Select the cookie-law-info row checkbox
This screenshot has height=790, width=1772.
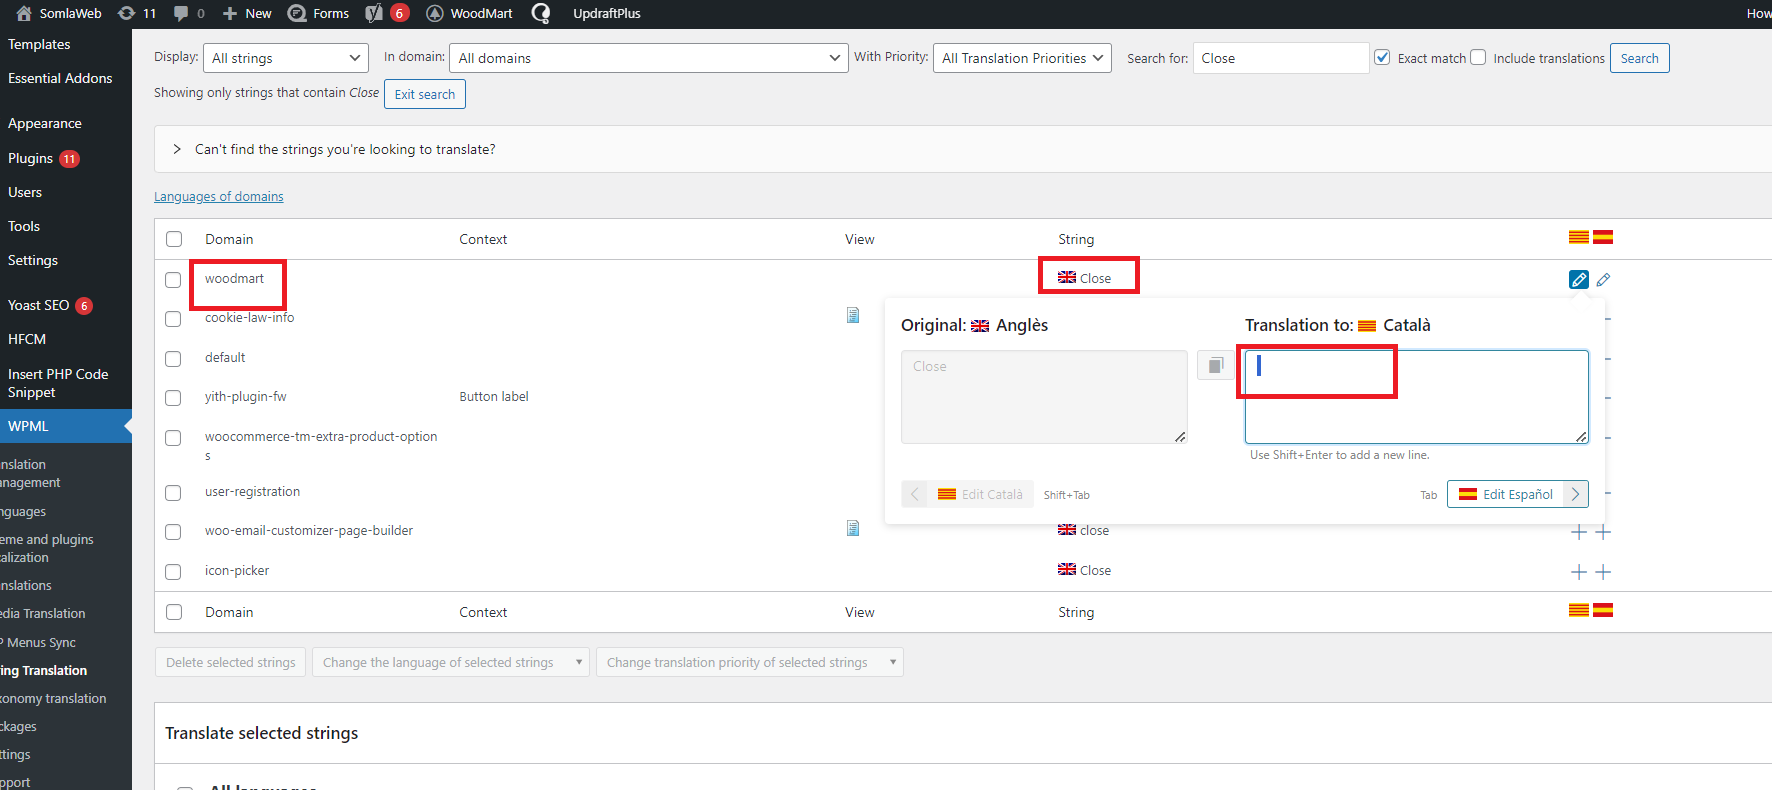(173, 319)
